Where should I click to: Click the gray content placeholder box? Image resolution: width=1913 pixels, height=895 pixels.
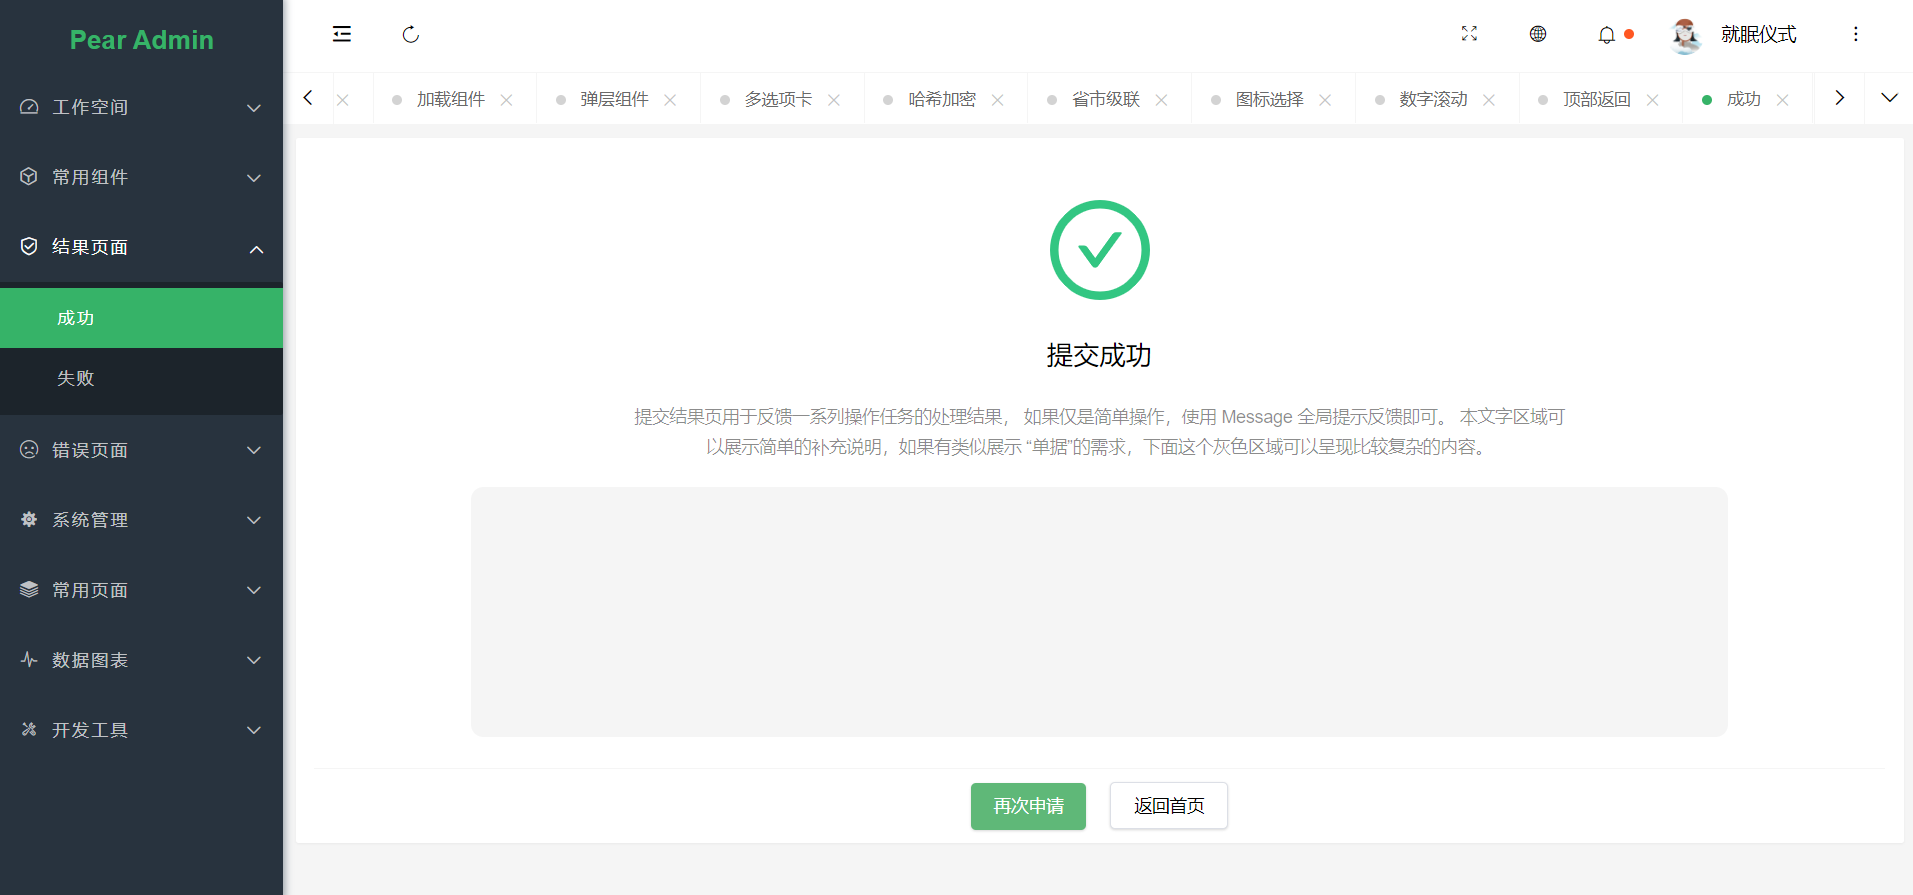coord(1099,612)
